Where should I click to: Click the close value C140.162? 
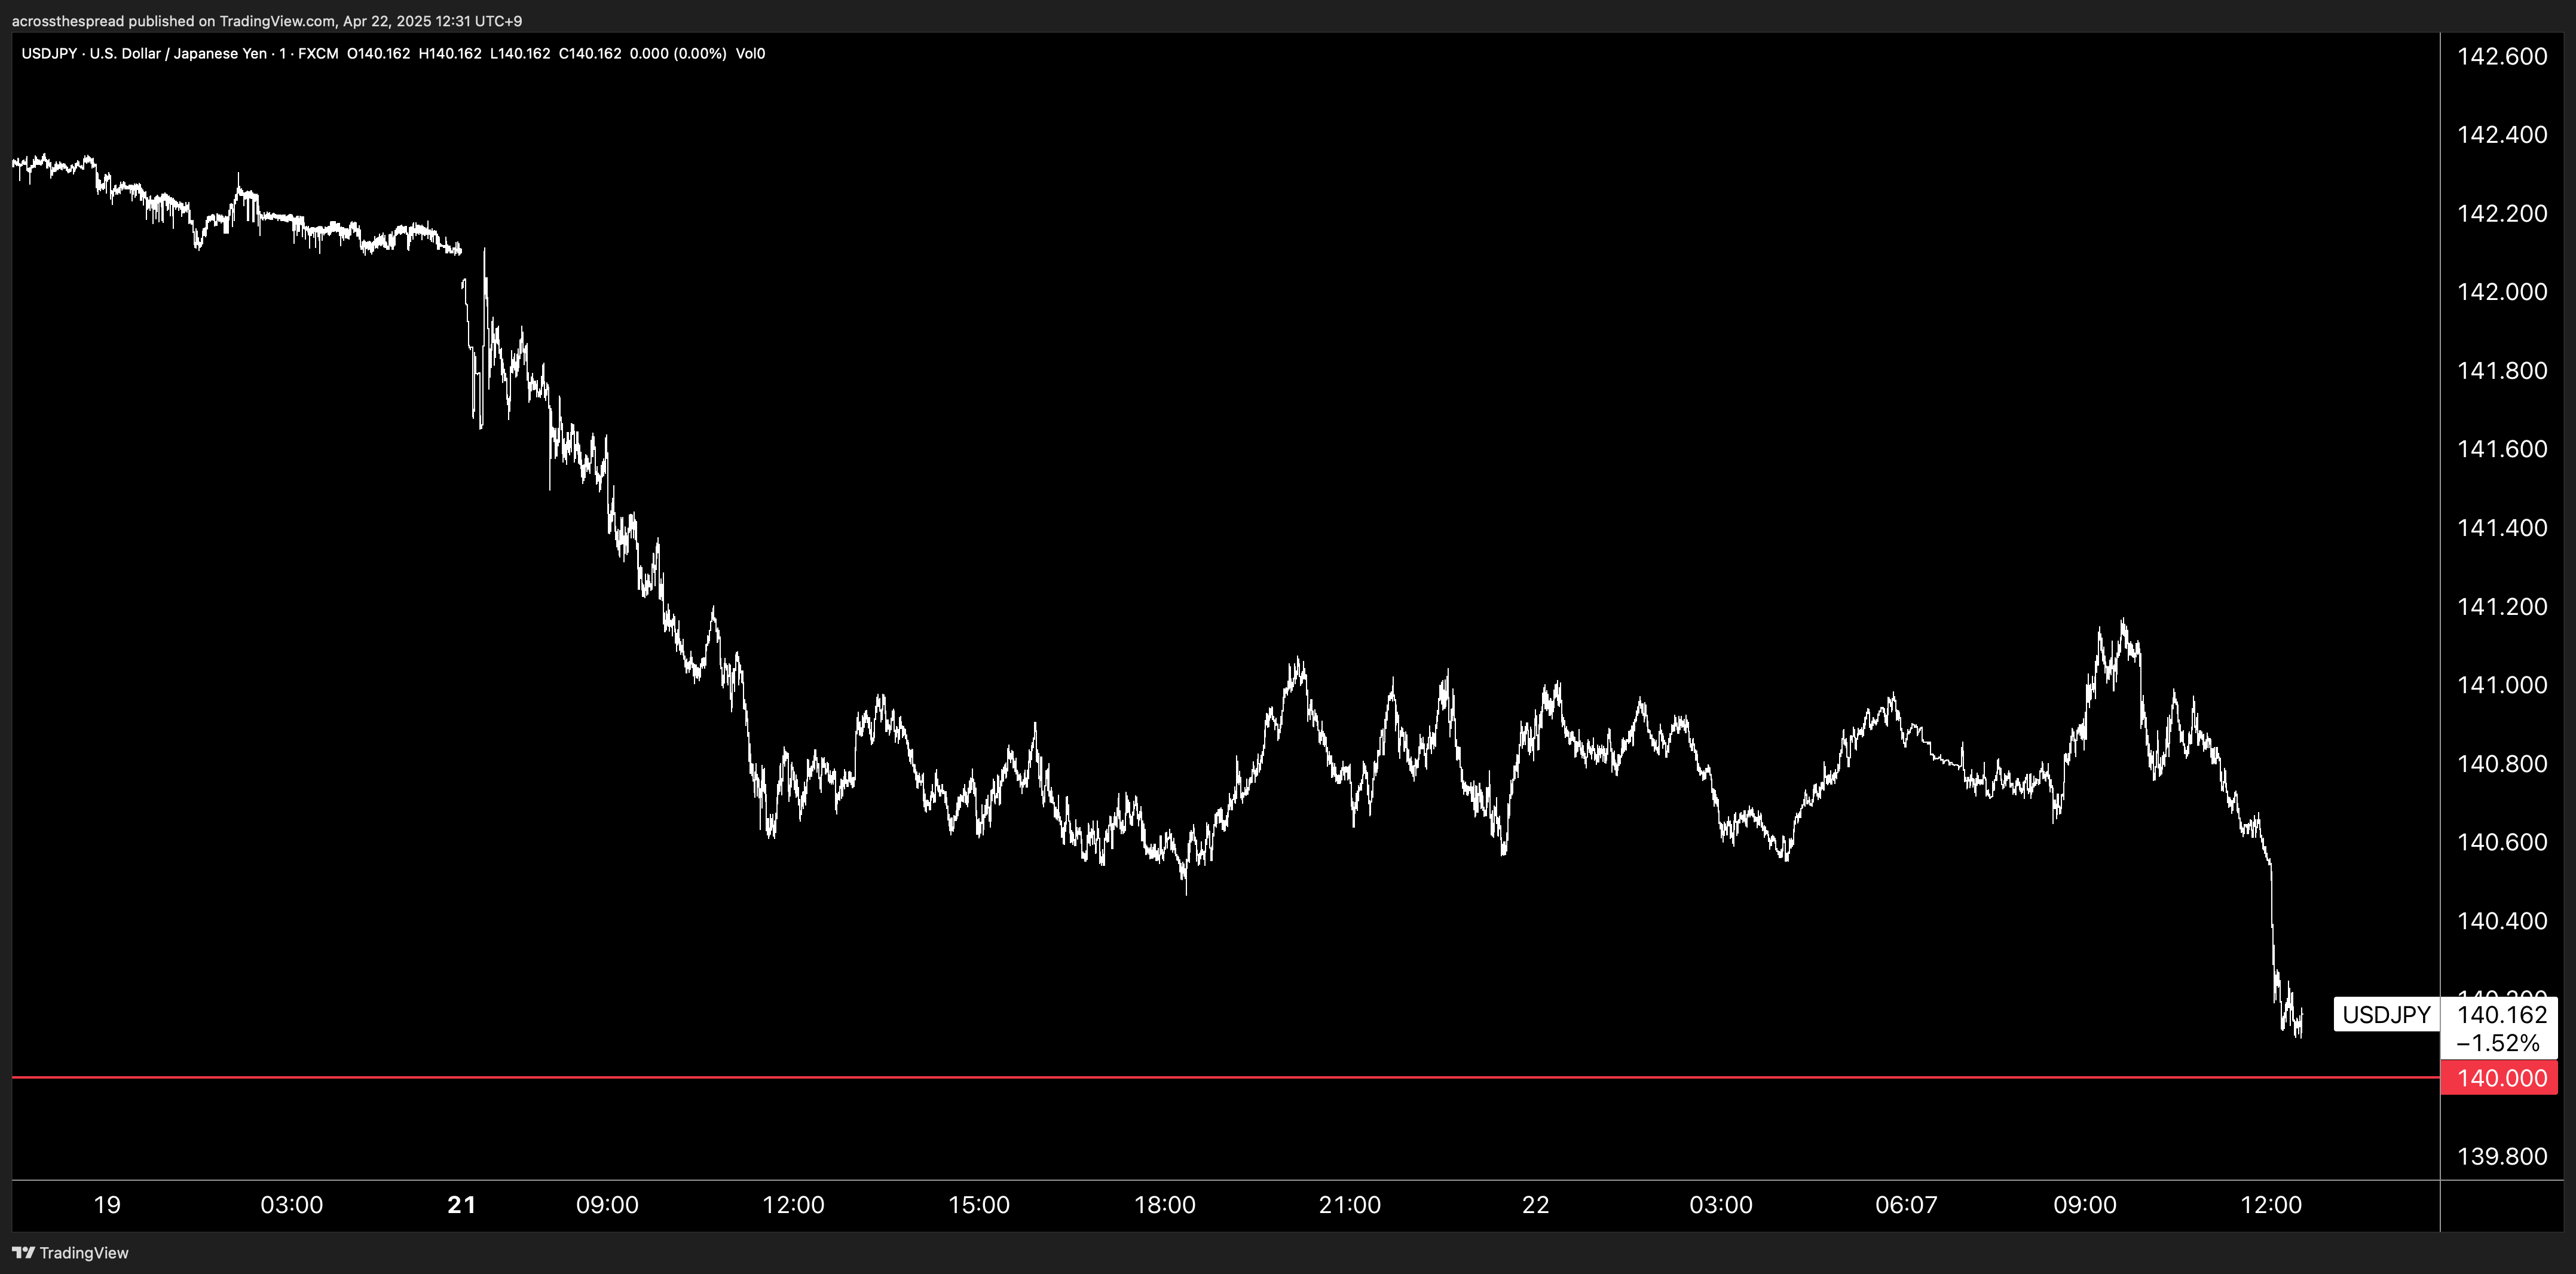590,53
